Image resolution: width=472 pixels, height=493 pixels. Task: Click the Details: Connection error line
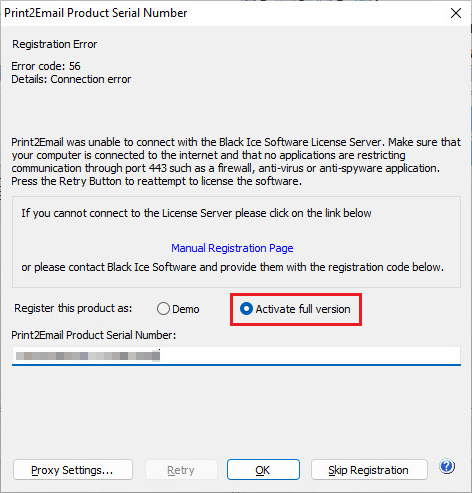pos(71,79)
